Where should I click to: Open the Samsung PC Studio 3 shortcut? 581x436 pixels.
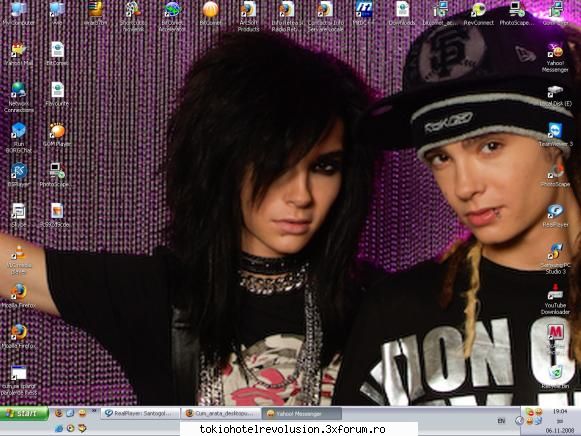coord(555,259)
